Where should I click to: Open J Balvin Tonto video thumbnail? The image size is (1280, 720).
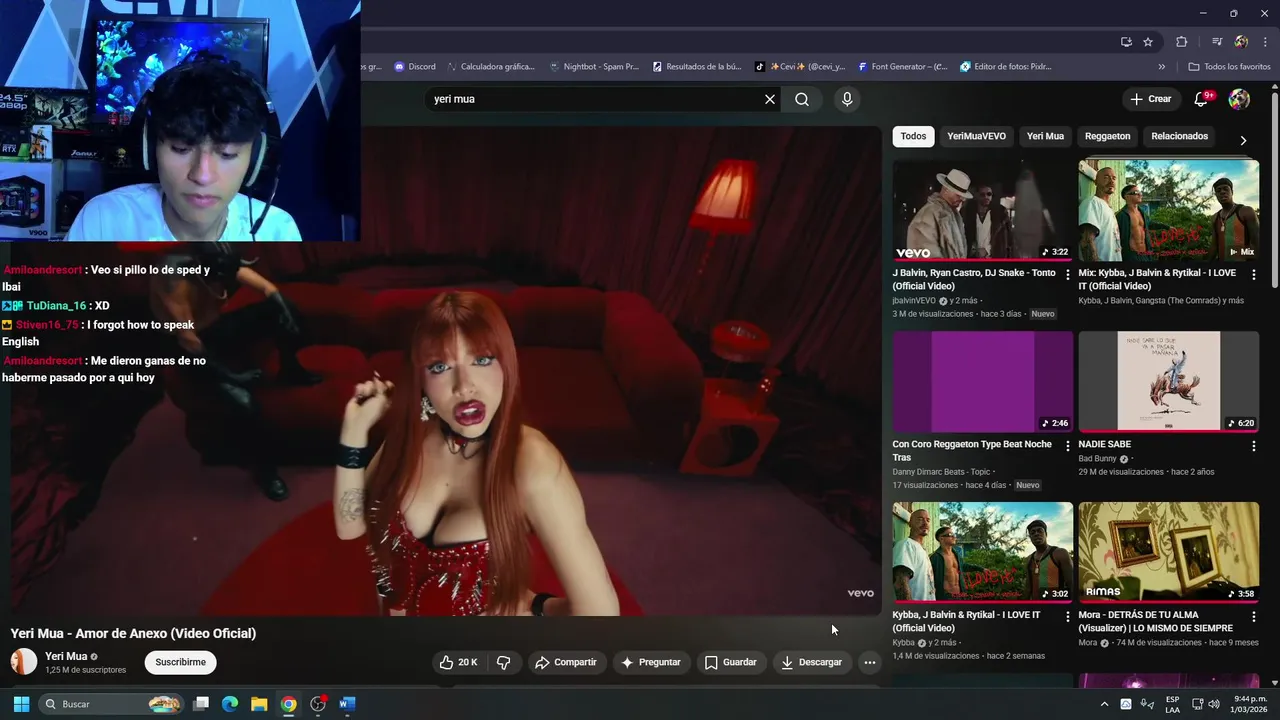[983, 210]
